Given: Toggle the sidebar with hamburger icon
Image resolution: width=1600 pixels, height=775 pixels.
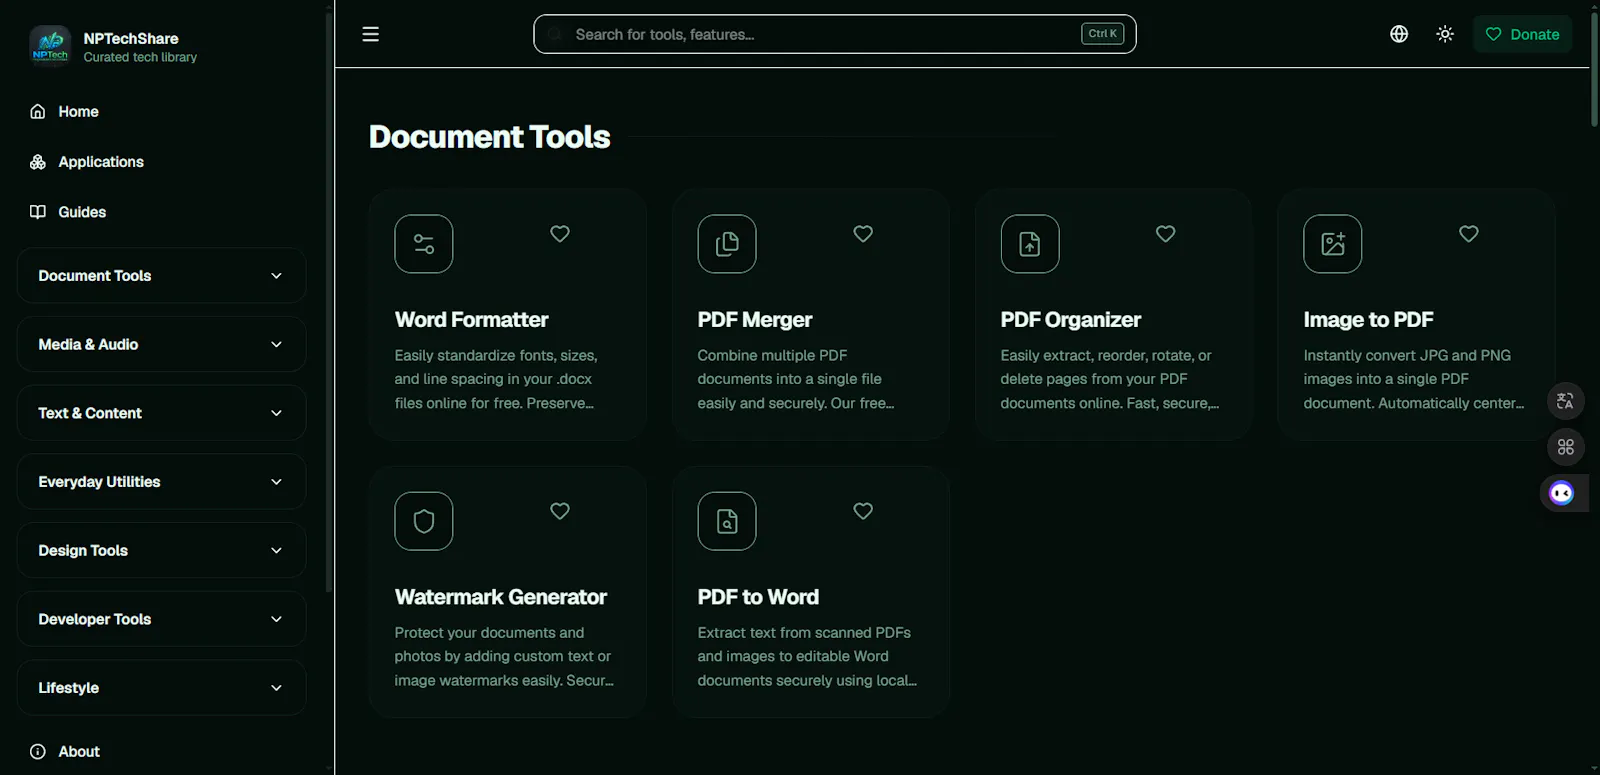Looking at the screenshot, I should 370,34.
